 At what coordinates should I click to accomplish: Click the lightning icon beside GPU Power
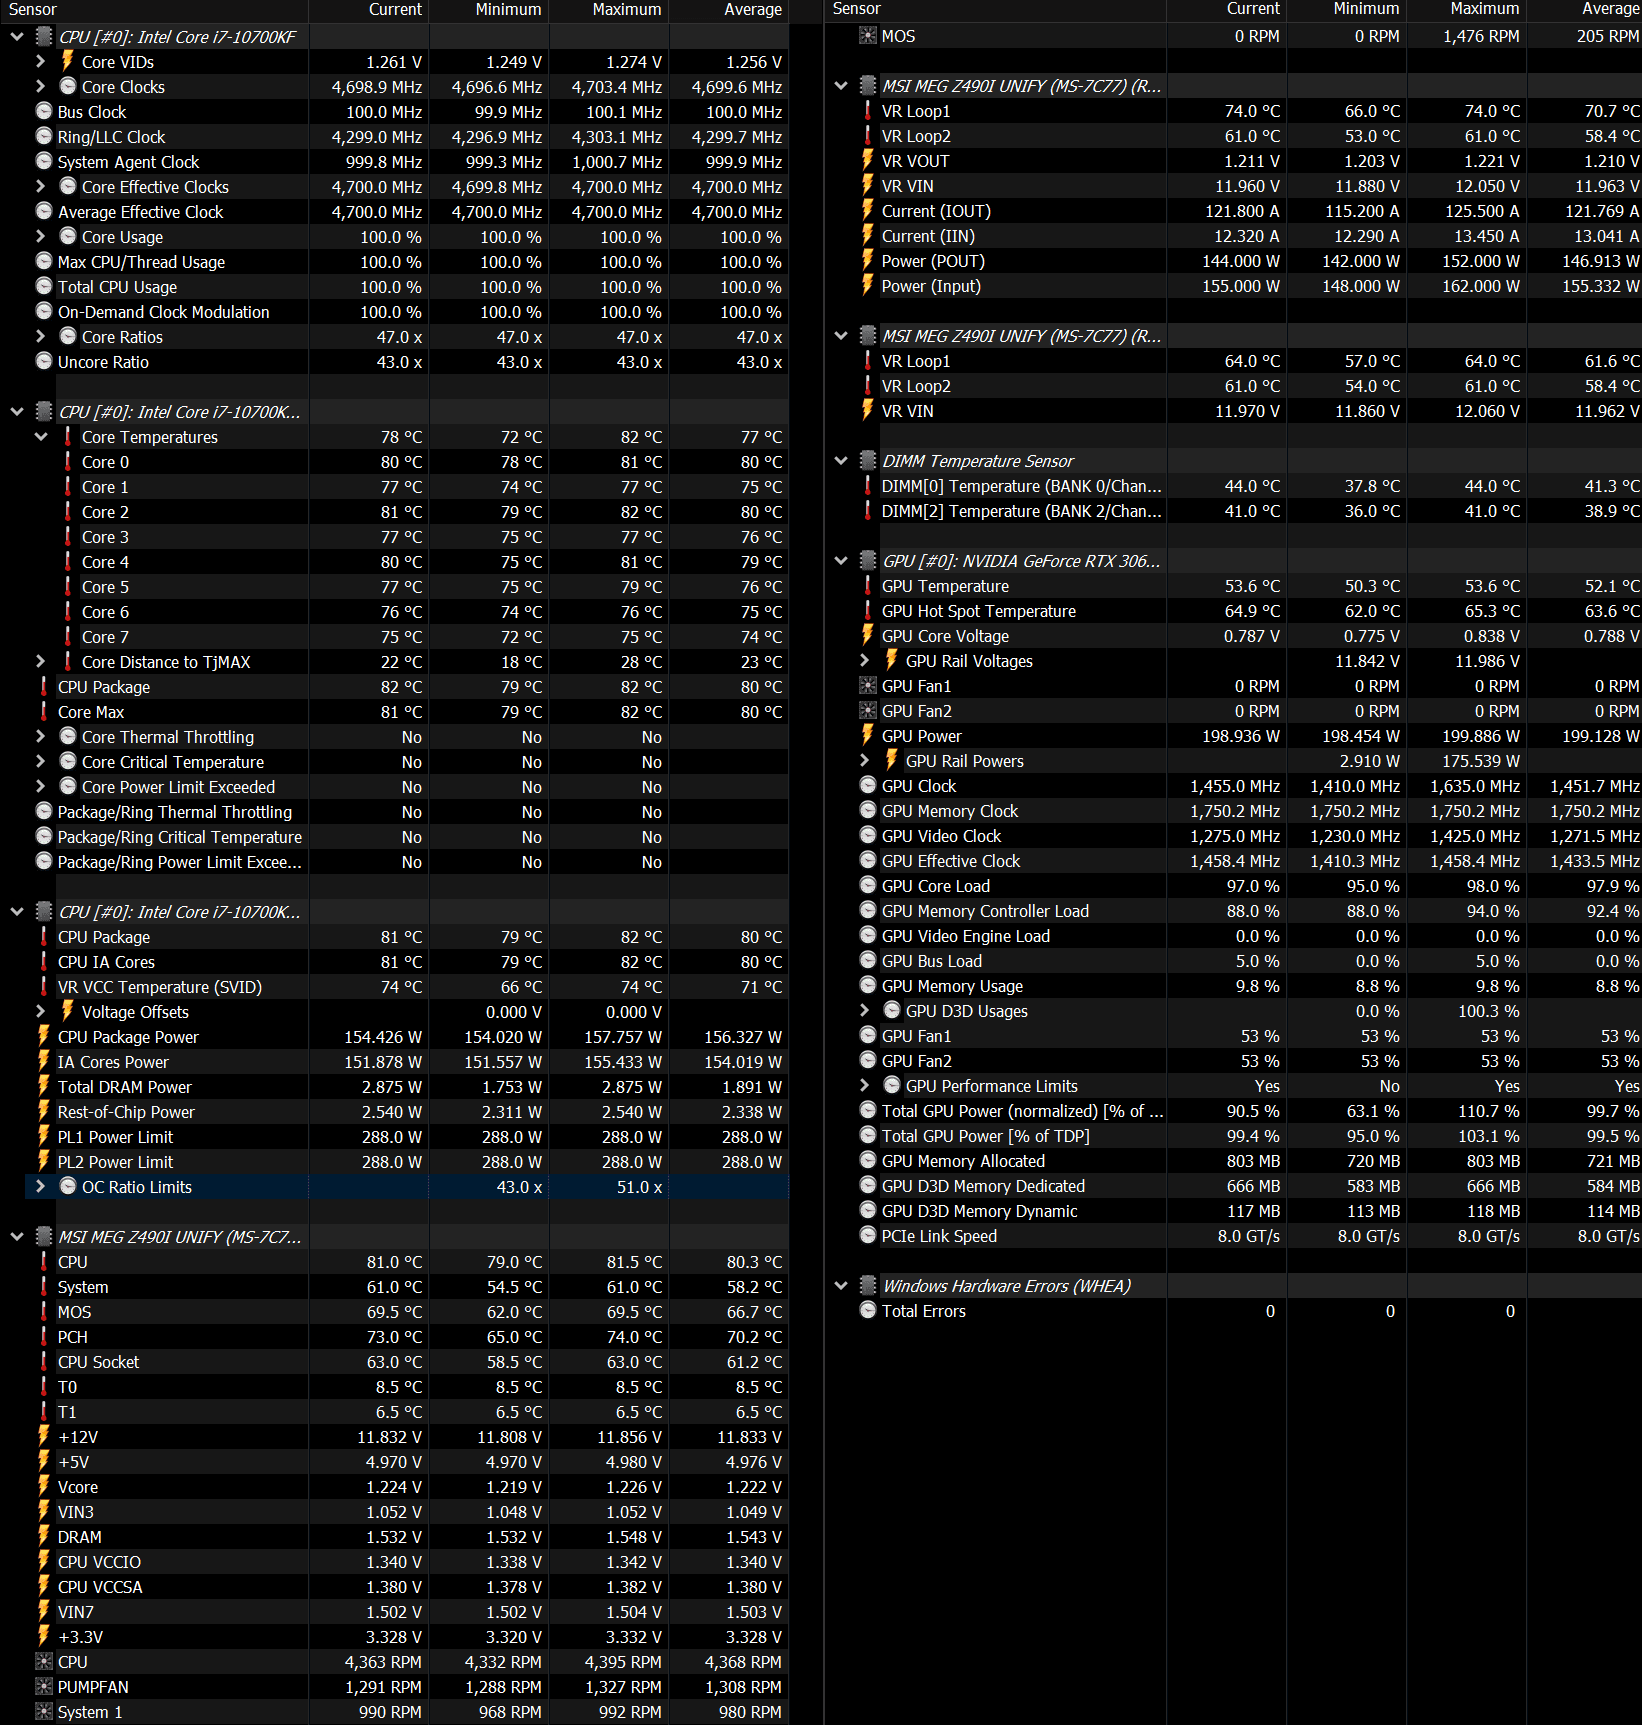(x=868, y=735)
